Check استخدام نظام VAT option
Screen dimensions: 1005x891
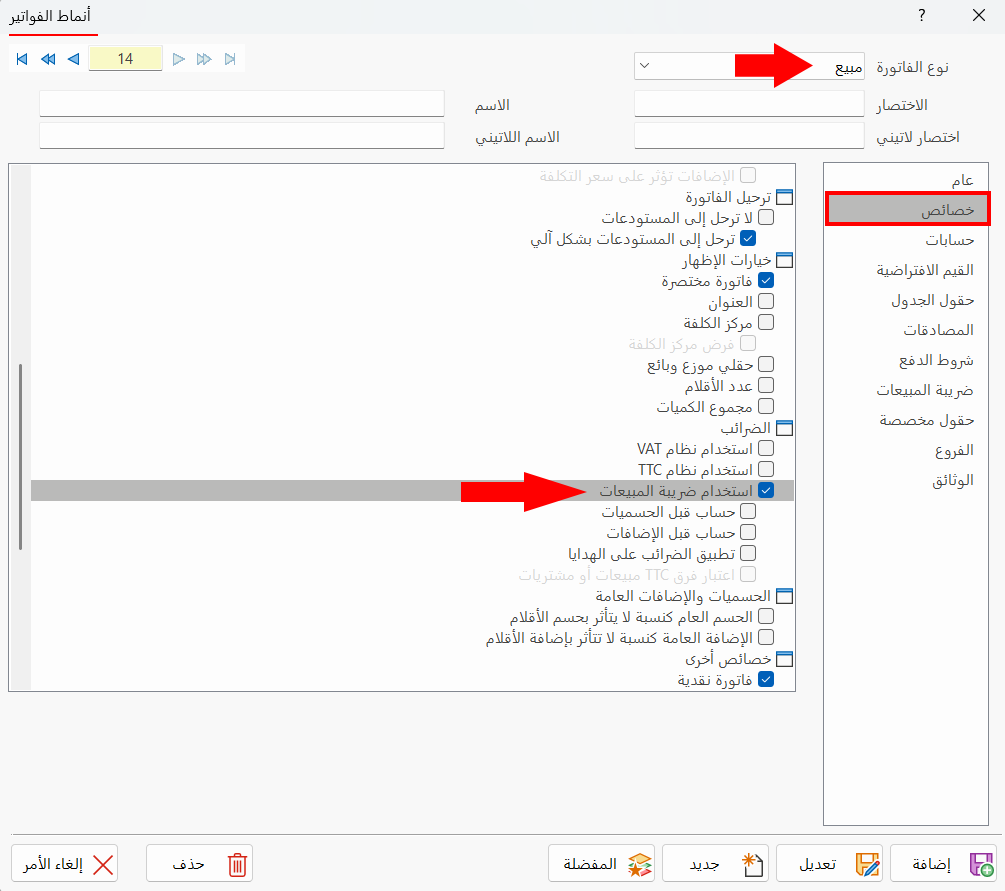click(x=766, y=448)
